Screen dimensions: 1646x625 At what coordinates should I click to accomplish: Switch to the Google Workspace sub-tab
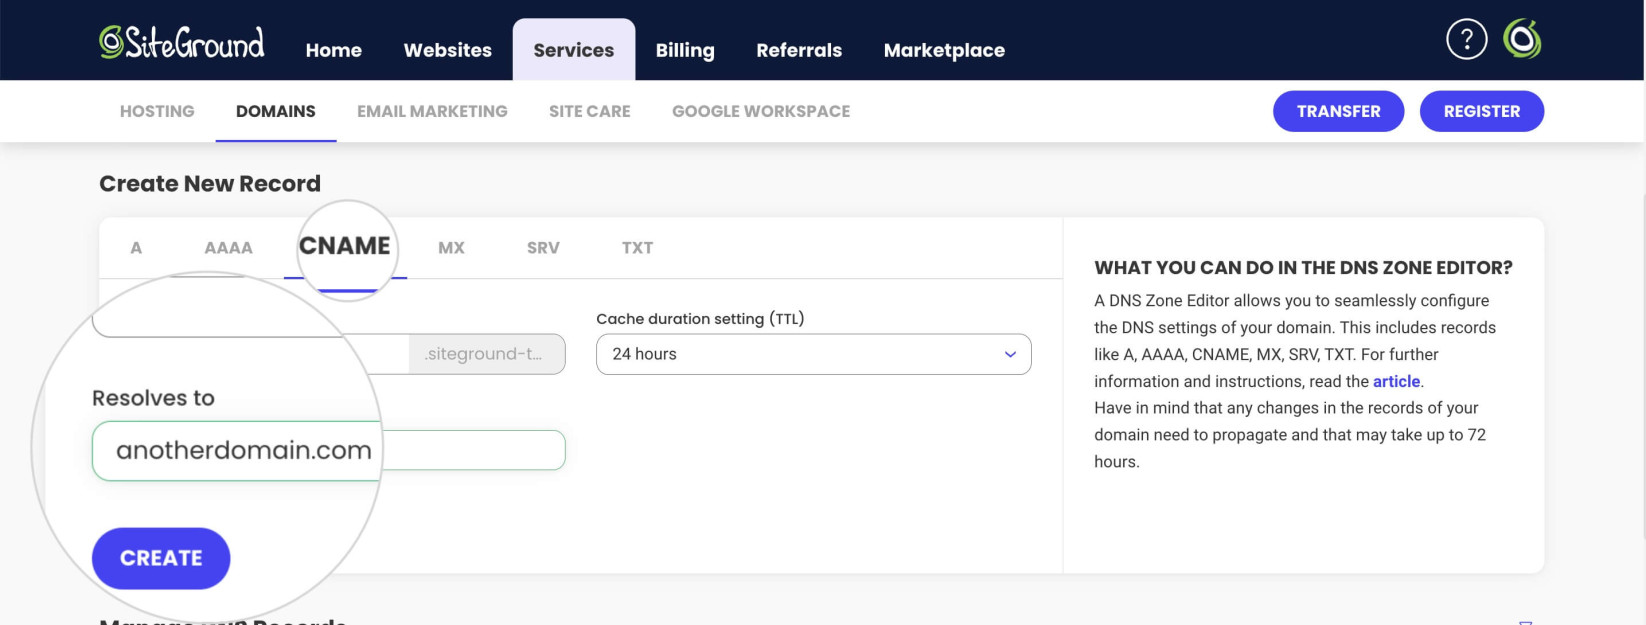pos(761,111)
